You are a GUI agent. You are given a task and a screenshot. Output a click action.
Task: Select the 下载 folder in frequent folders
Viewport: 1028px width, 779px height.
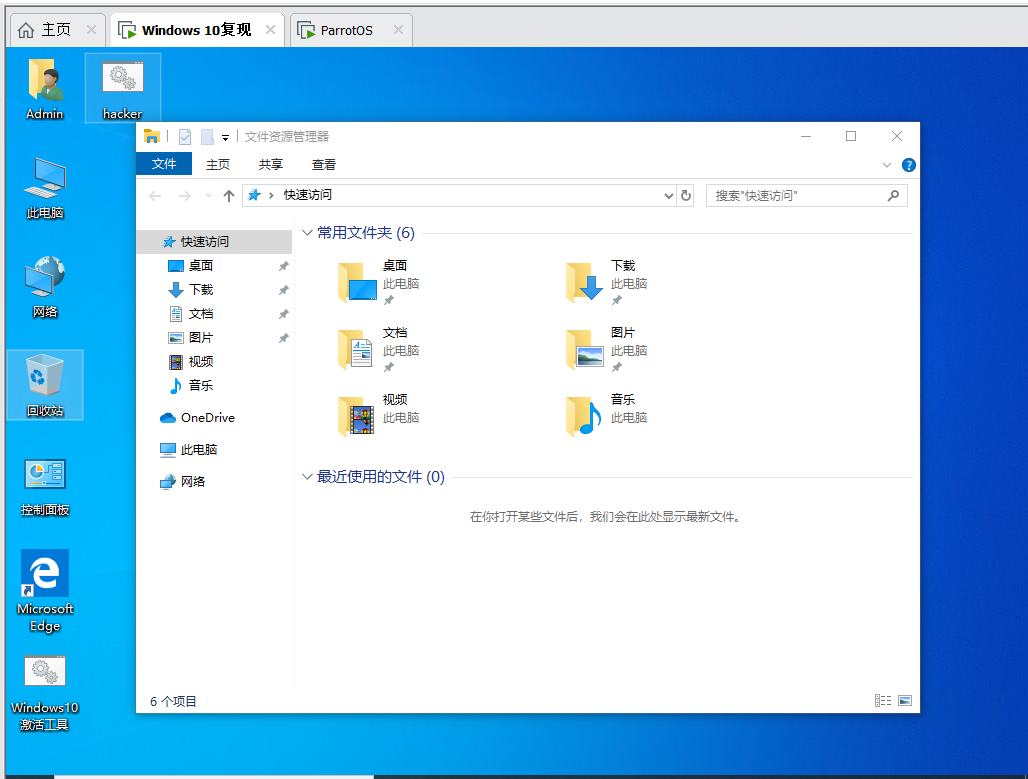608,282
